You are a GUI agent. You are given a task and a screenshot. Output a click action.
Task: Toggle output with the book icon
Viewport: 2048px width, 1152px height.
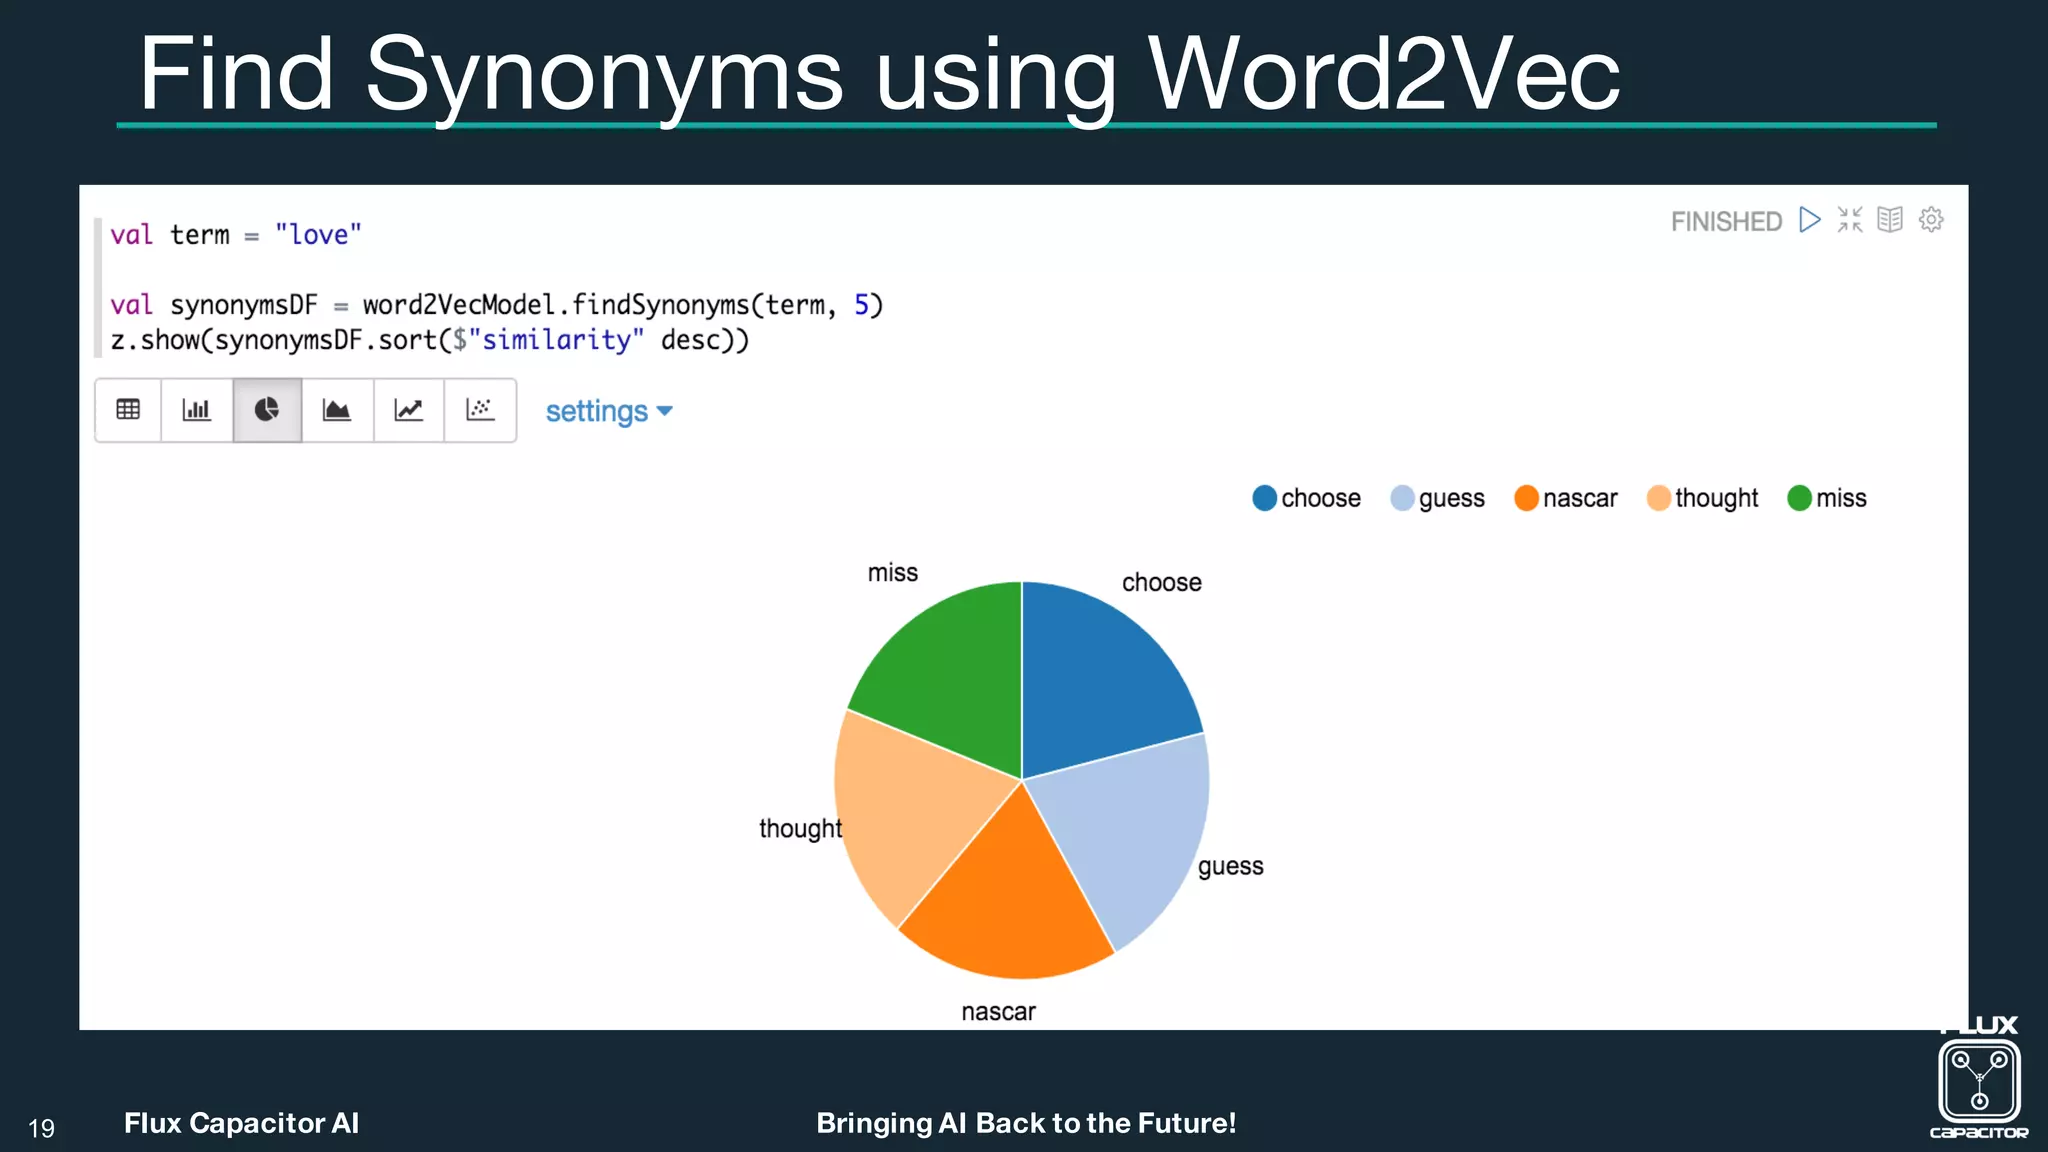click(1890, 220)
